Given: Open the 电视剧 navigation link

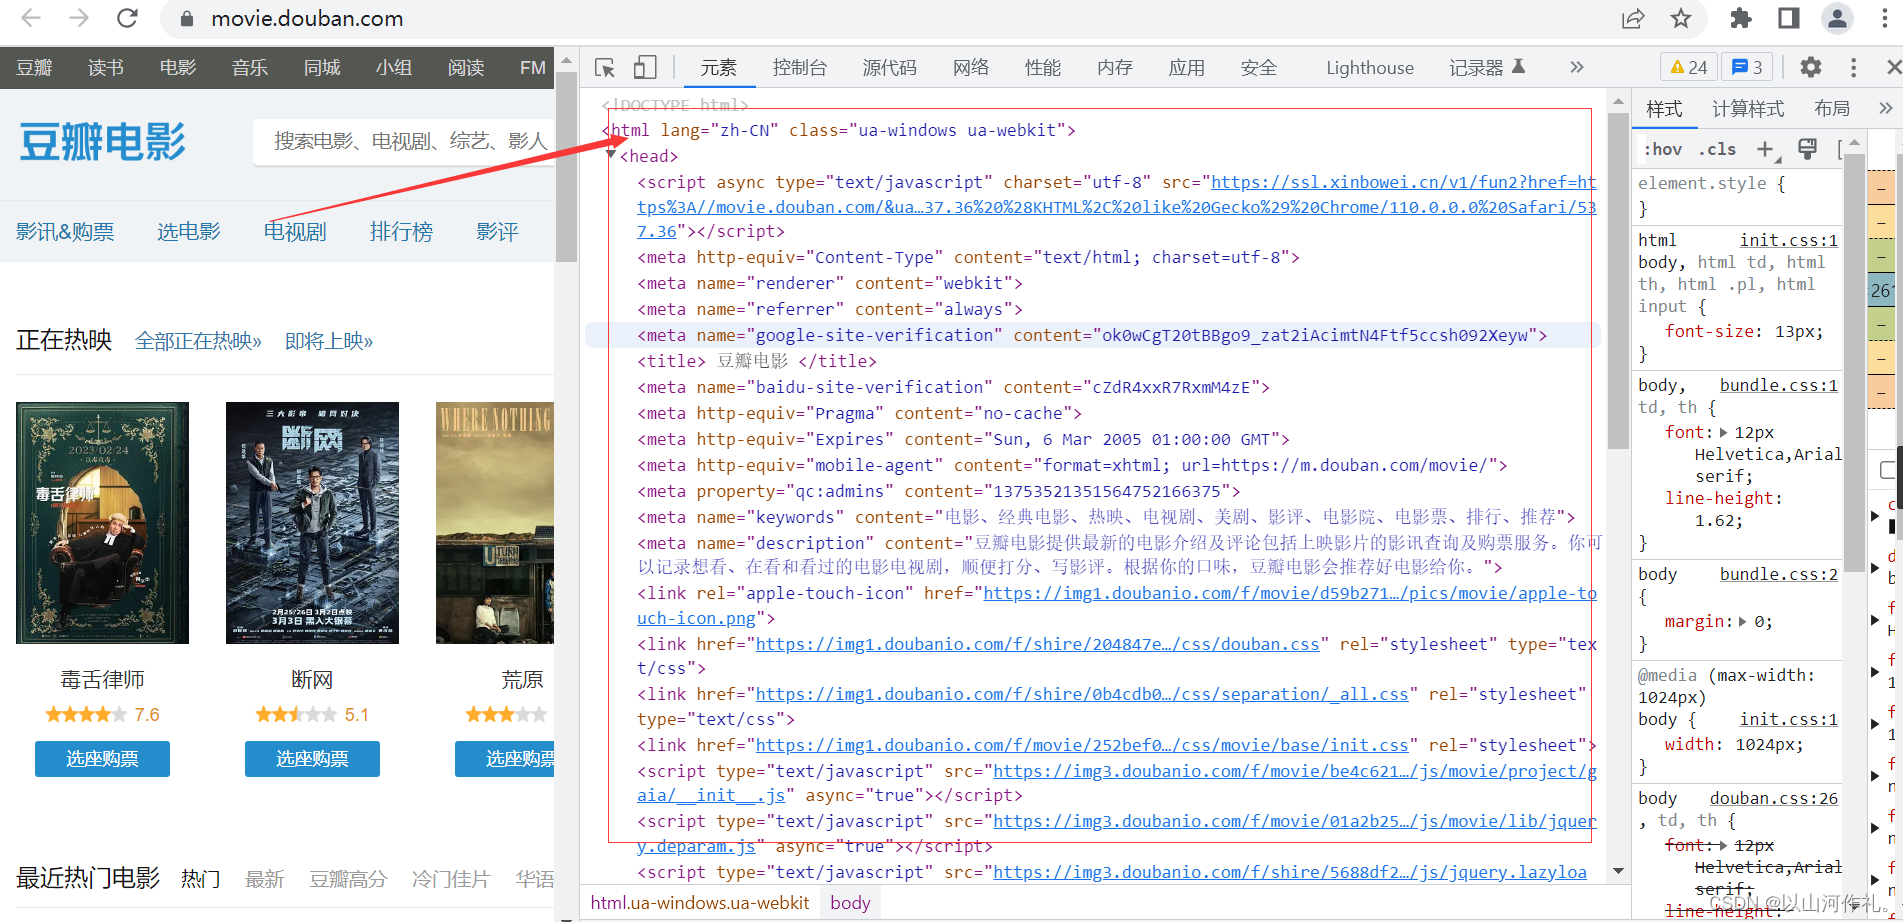Looking at the screenshot, I should click(x=294, y=232).
